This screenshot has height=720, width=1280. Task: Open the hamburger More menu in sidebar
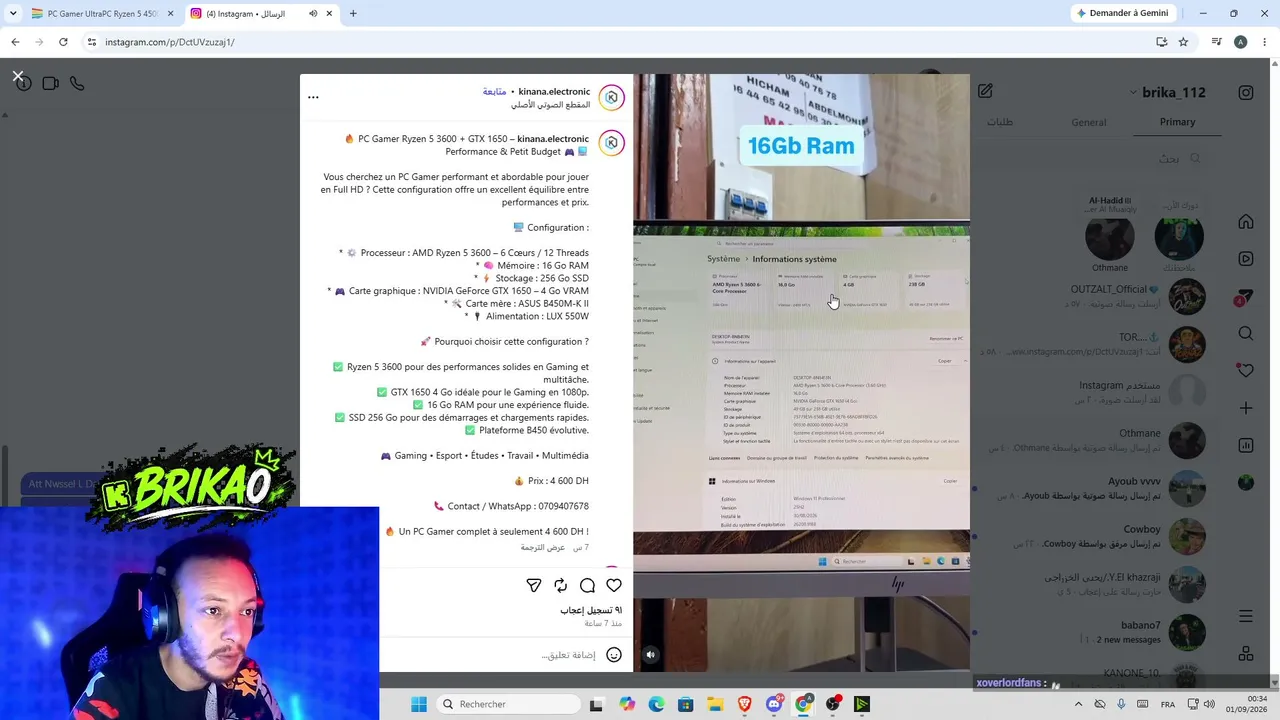coord(1246,616)
